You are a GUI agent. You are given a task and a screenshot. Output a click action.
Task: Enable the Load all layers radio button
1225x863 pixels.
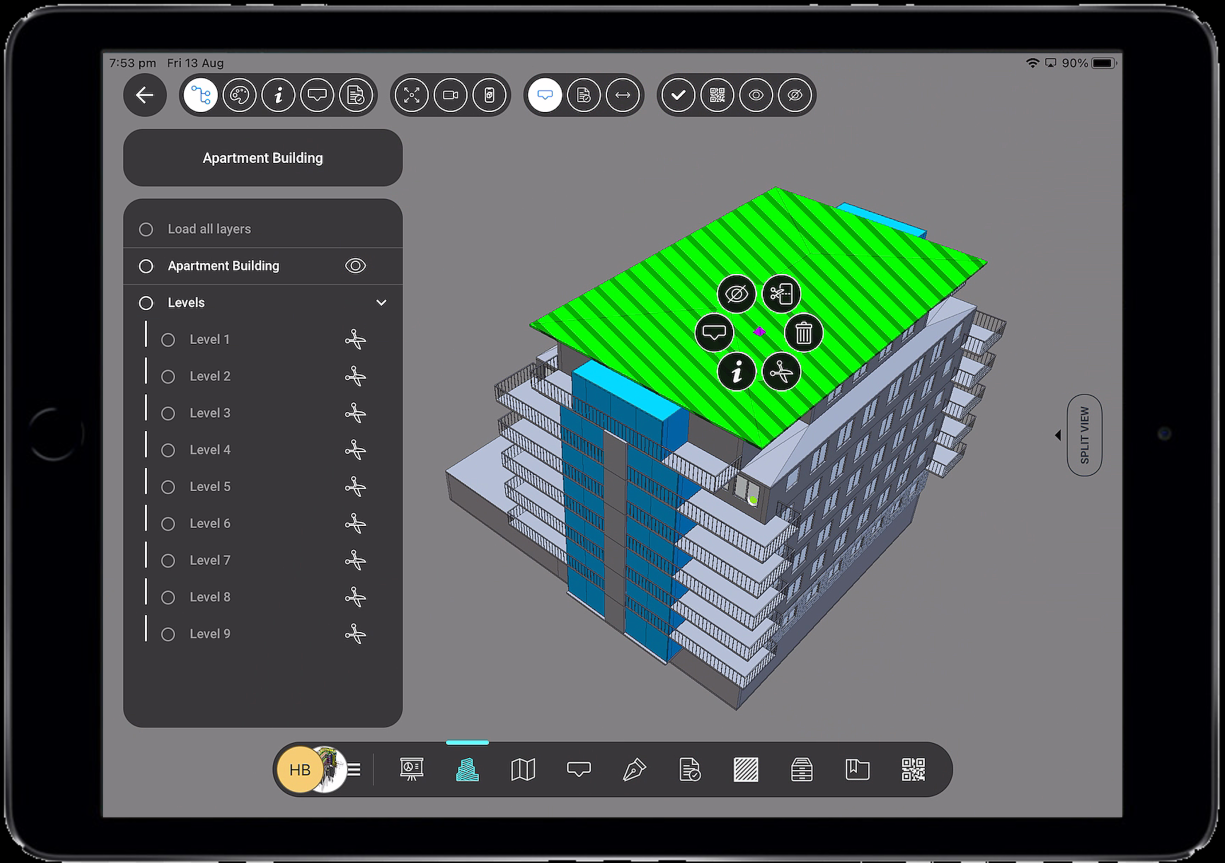coord(146,229)
